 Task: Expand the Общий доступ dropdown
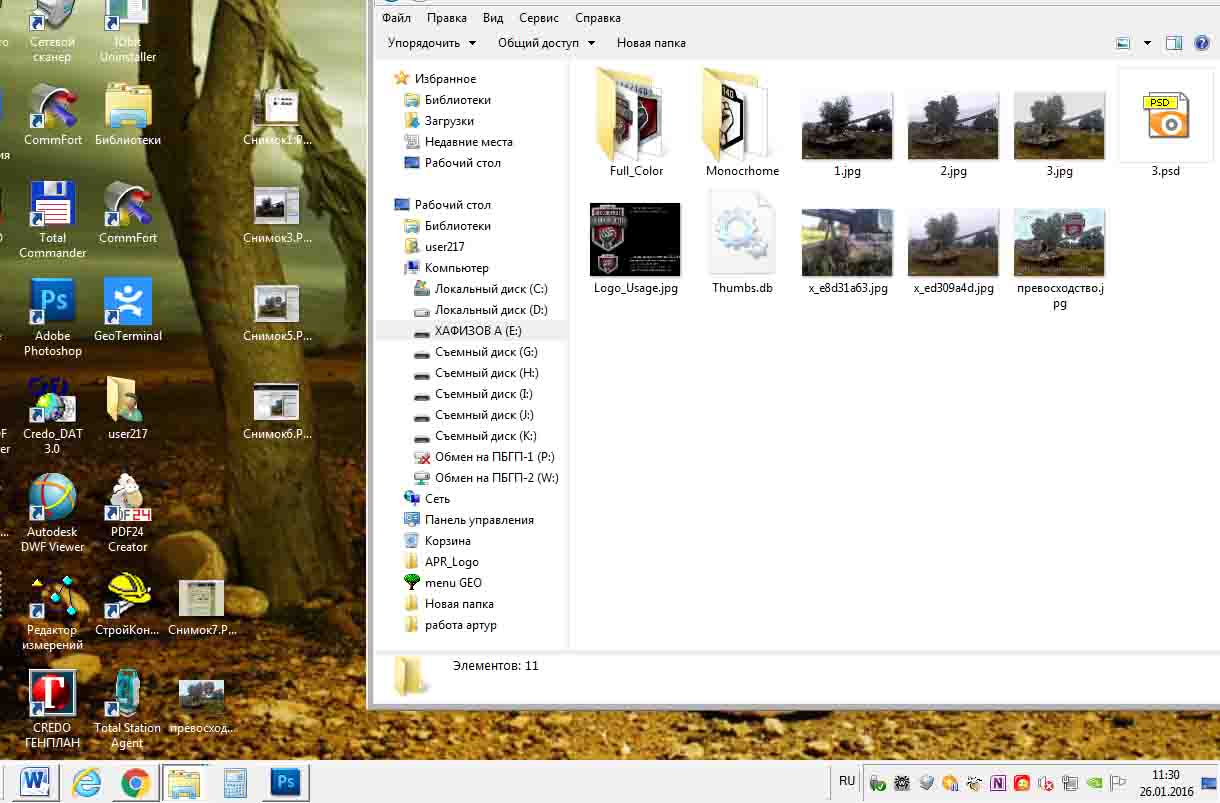(x=546, y=43)
